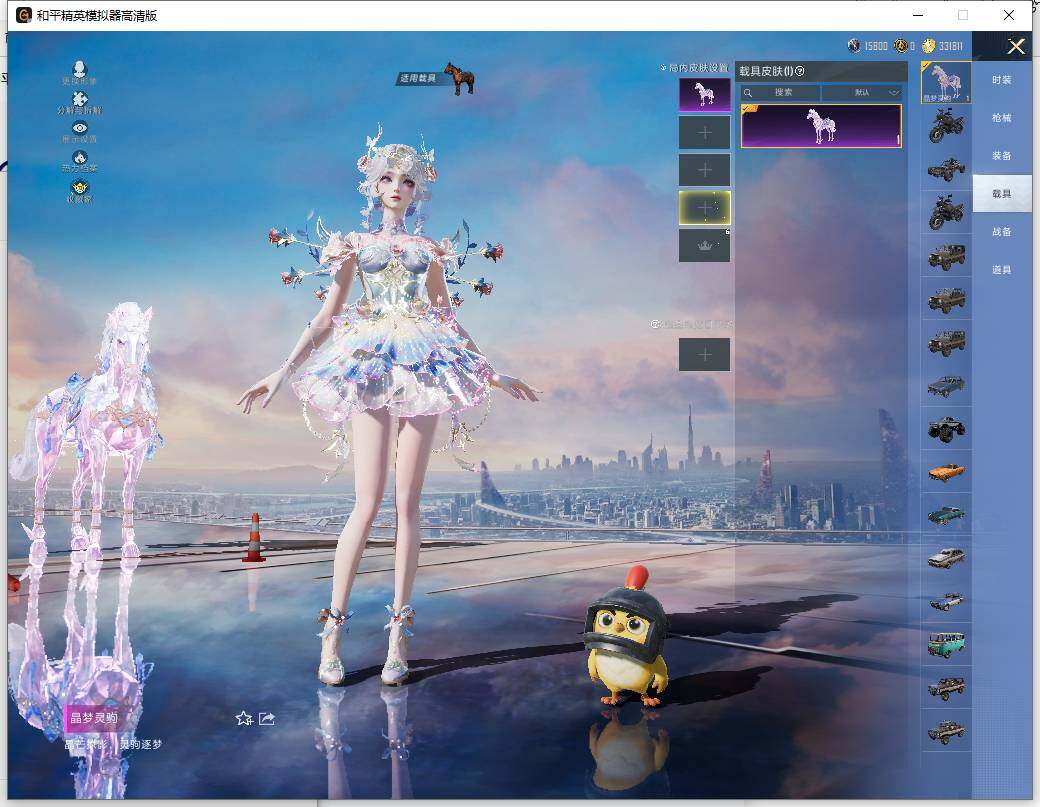The width and height of the screenshot is (1040, 807).
Task: Click the yellow-highlighted empty plus slot
Action: 704,208
